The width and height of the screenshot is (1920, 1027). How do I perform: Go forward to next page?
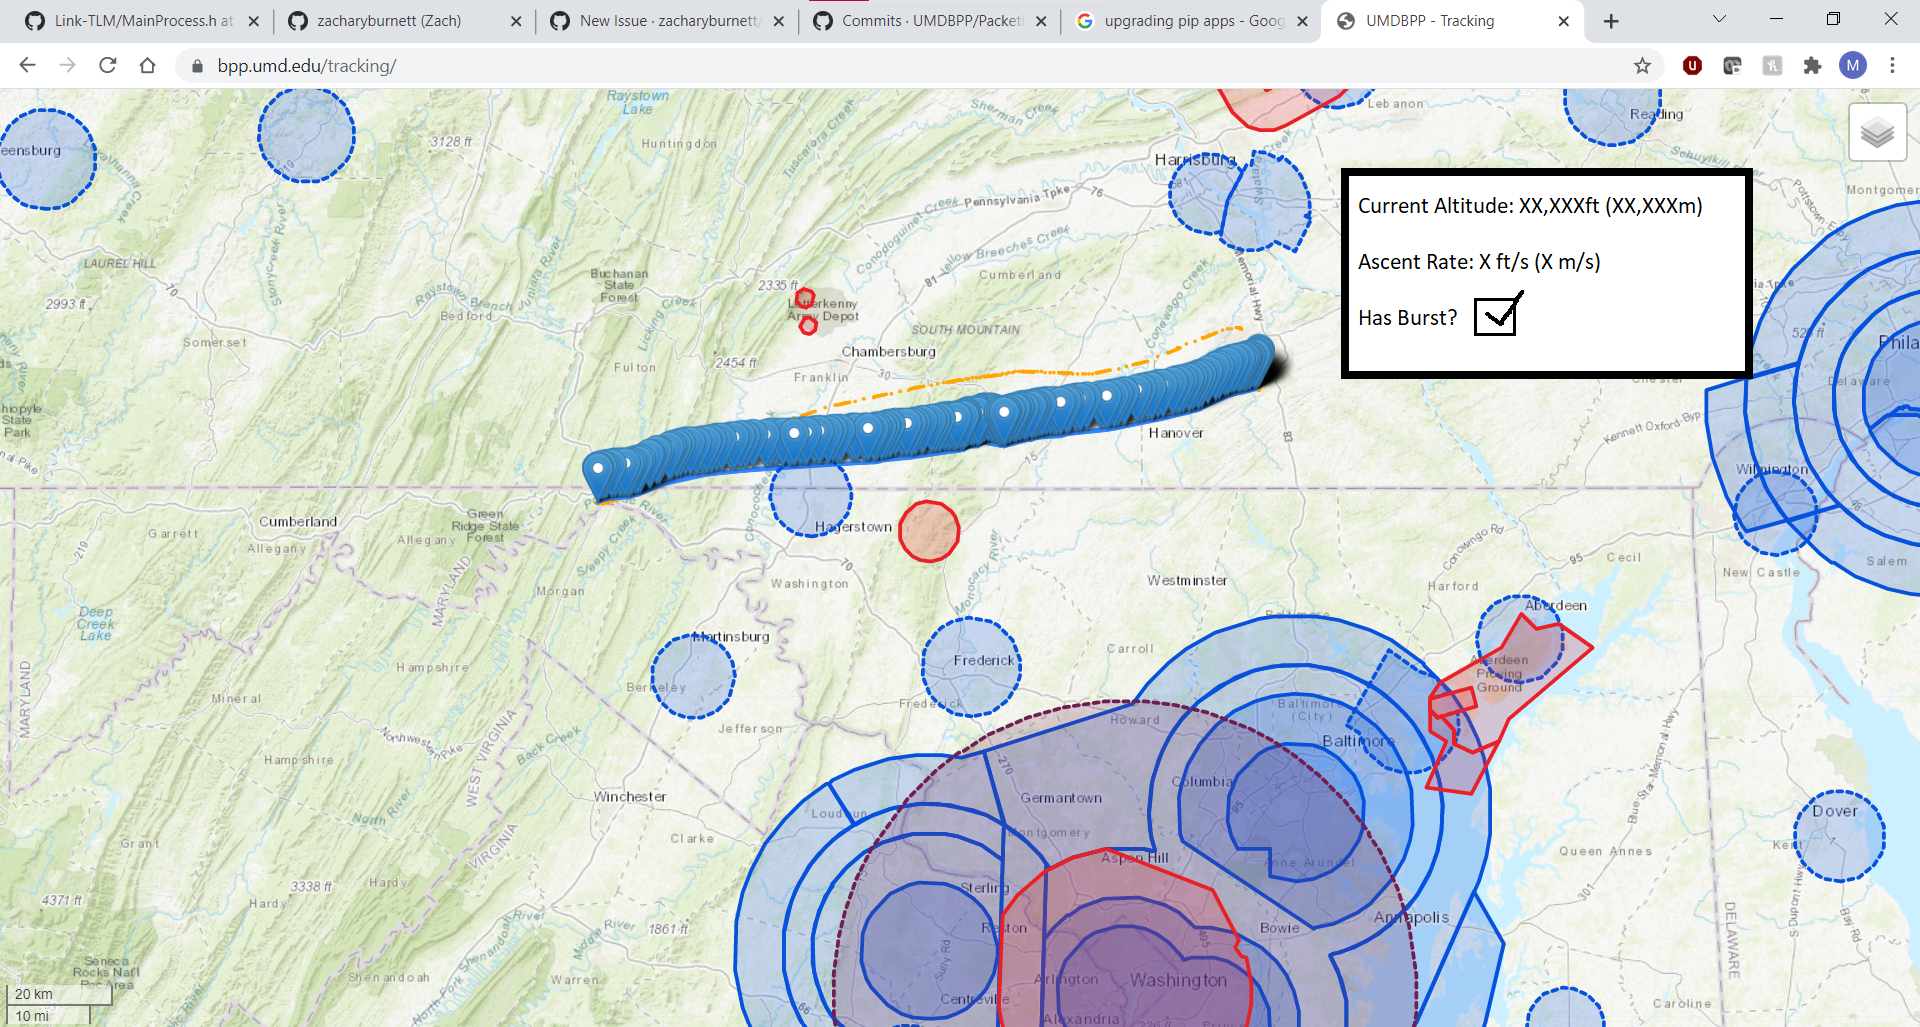(67, 65)
